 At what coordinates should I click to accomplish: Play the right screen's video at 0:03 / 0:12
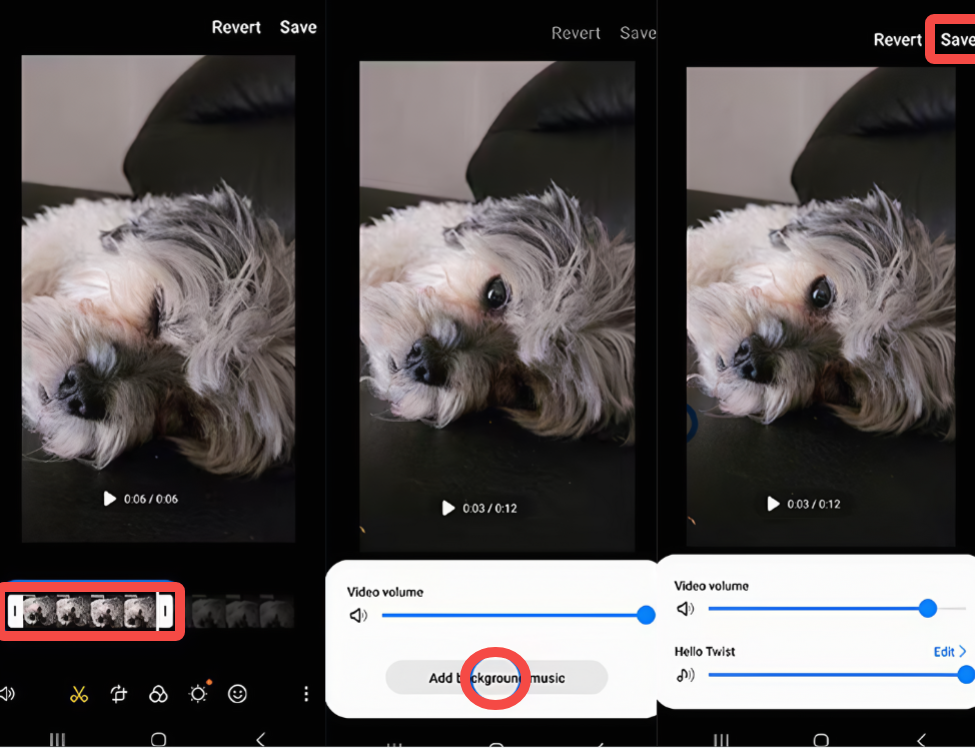pyautogui.click(x=773, y=503)
